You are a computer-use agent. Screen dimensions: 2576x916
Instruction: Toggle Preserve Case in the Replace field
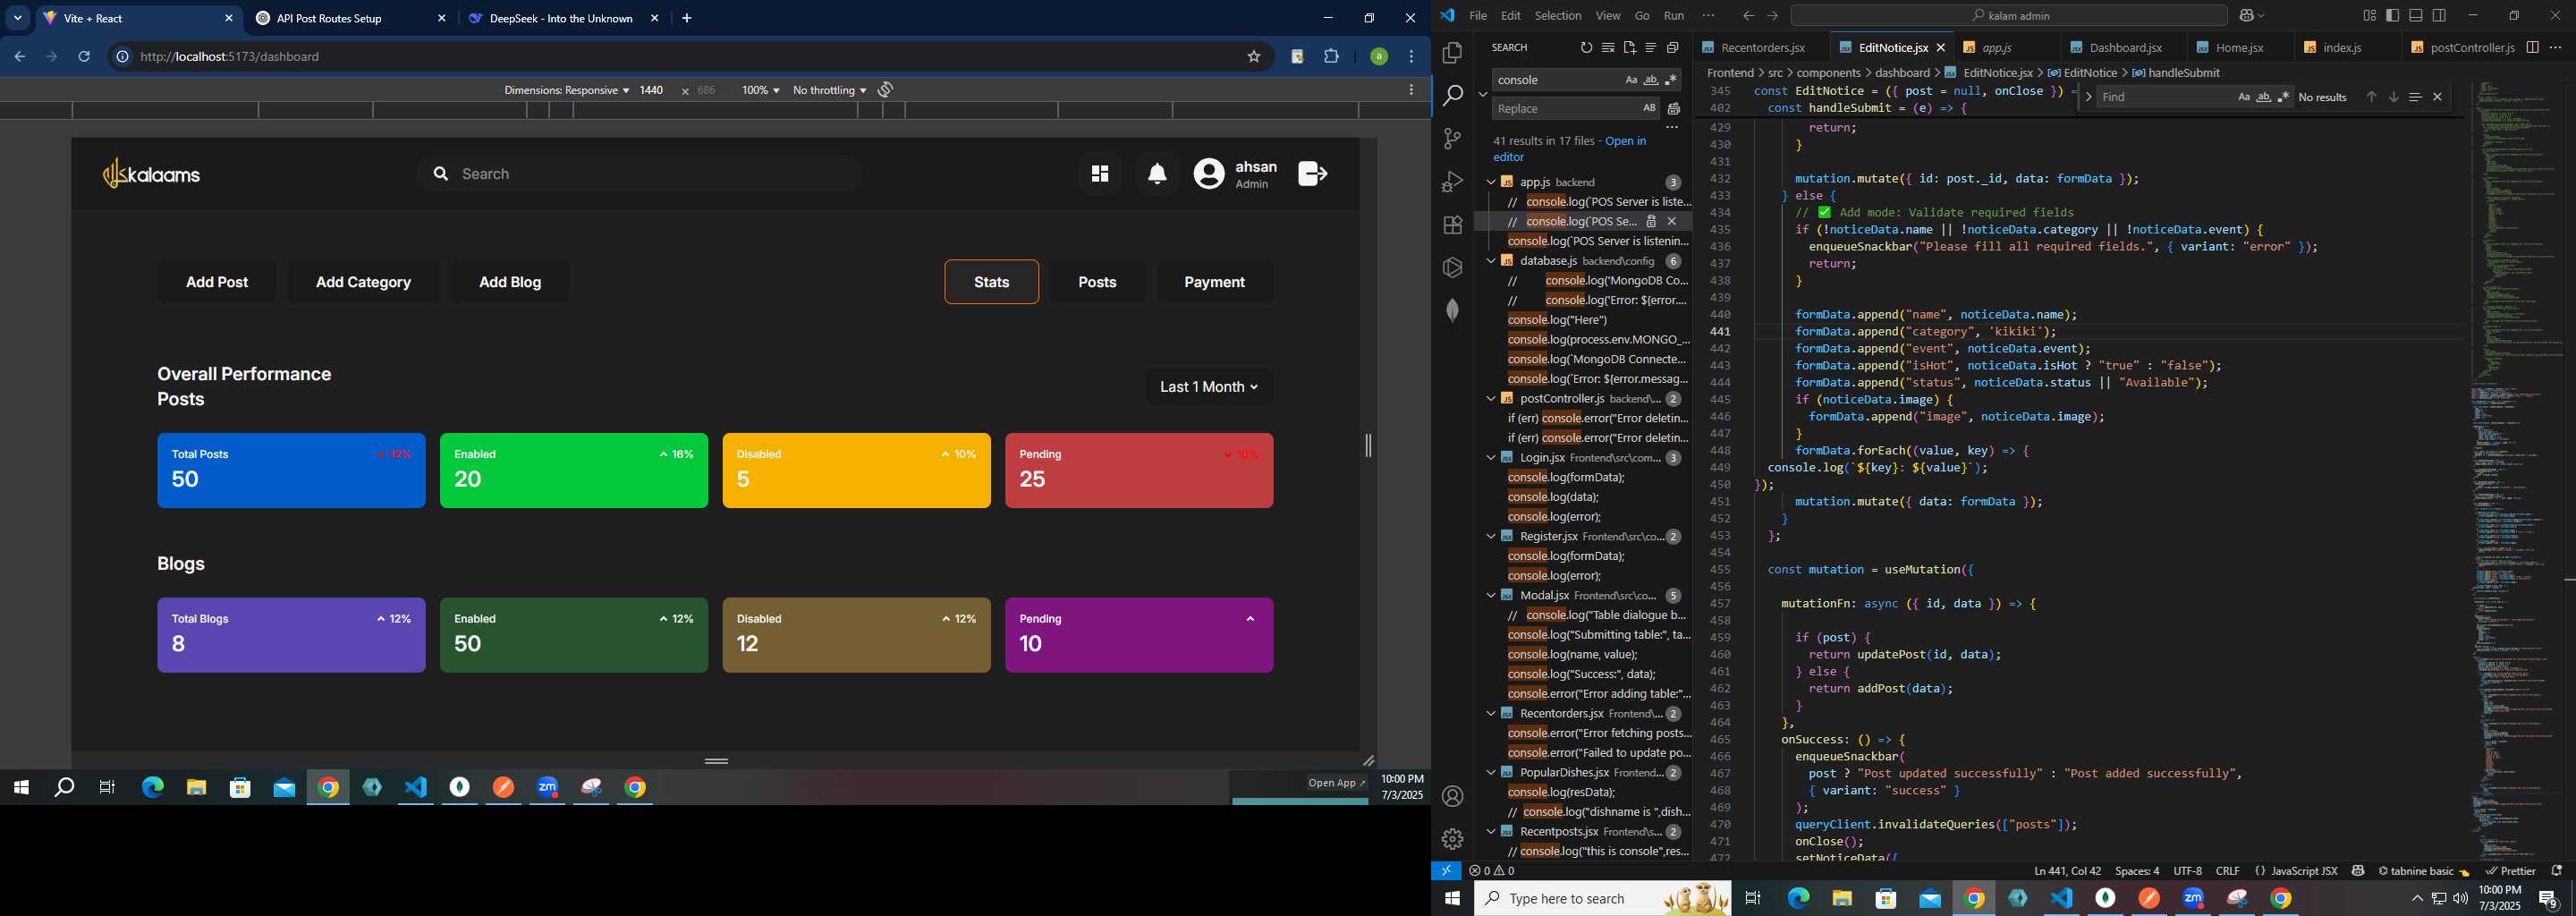pos(1649,108)
